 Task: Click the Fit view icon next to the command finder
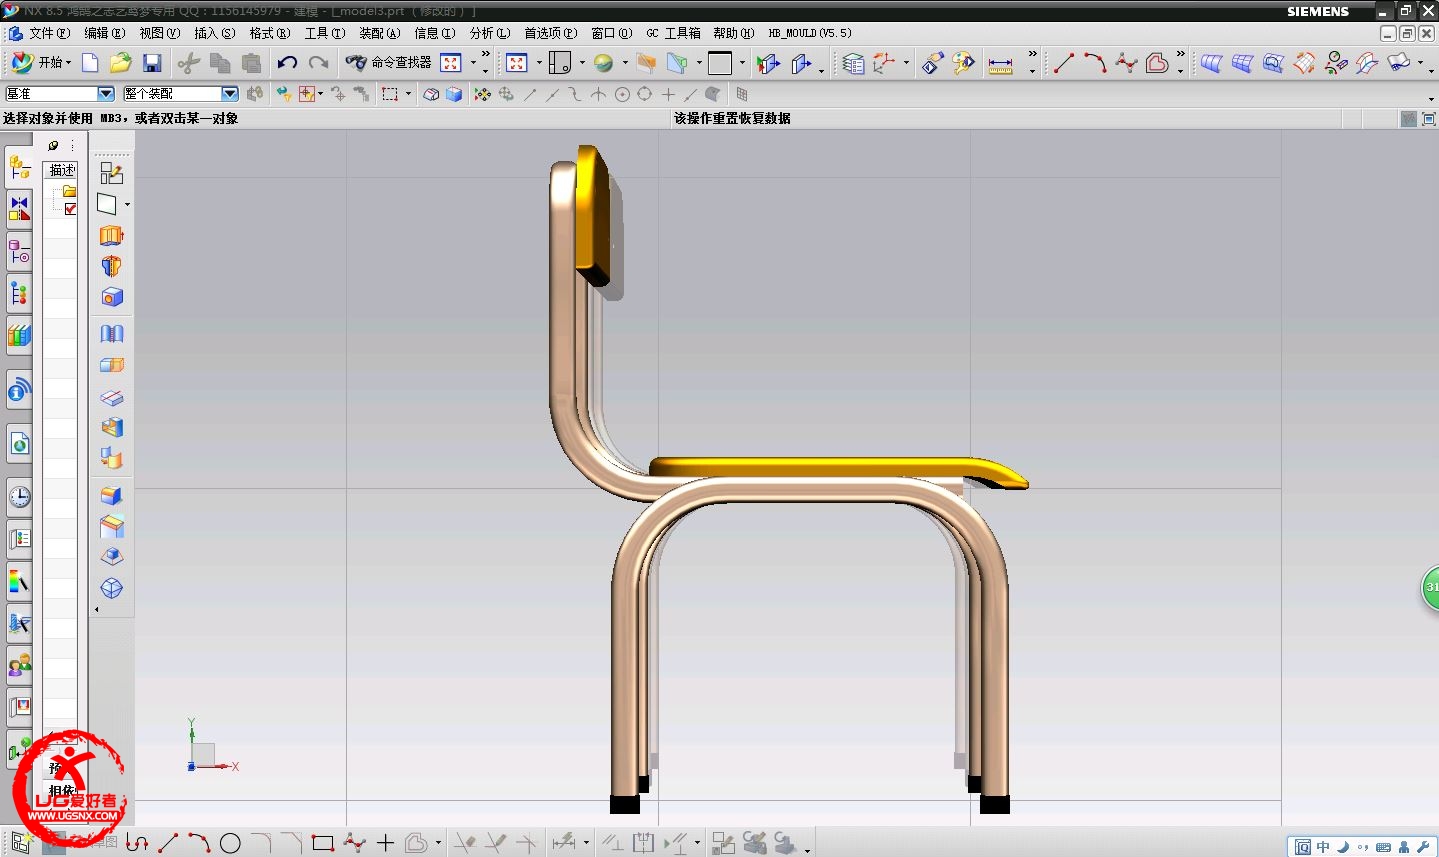pos(451,63)
